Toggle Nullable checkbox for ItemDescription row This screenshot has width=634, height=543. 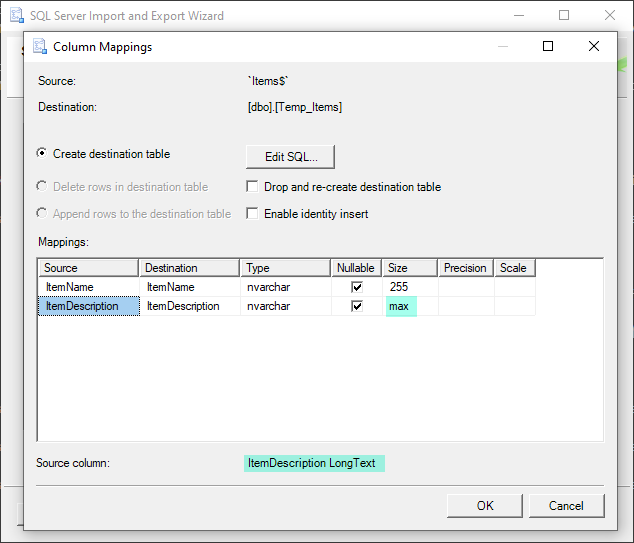(x=357, y=306)
